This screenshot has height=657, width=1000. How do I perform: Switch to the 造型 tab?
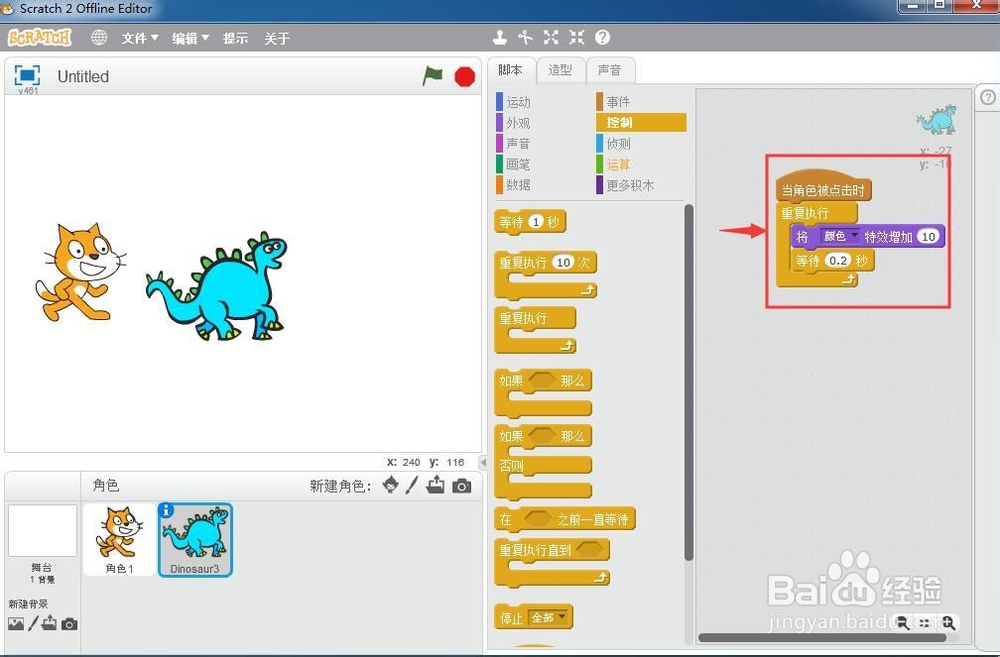[560, 70]
